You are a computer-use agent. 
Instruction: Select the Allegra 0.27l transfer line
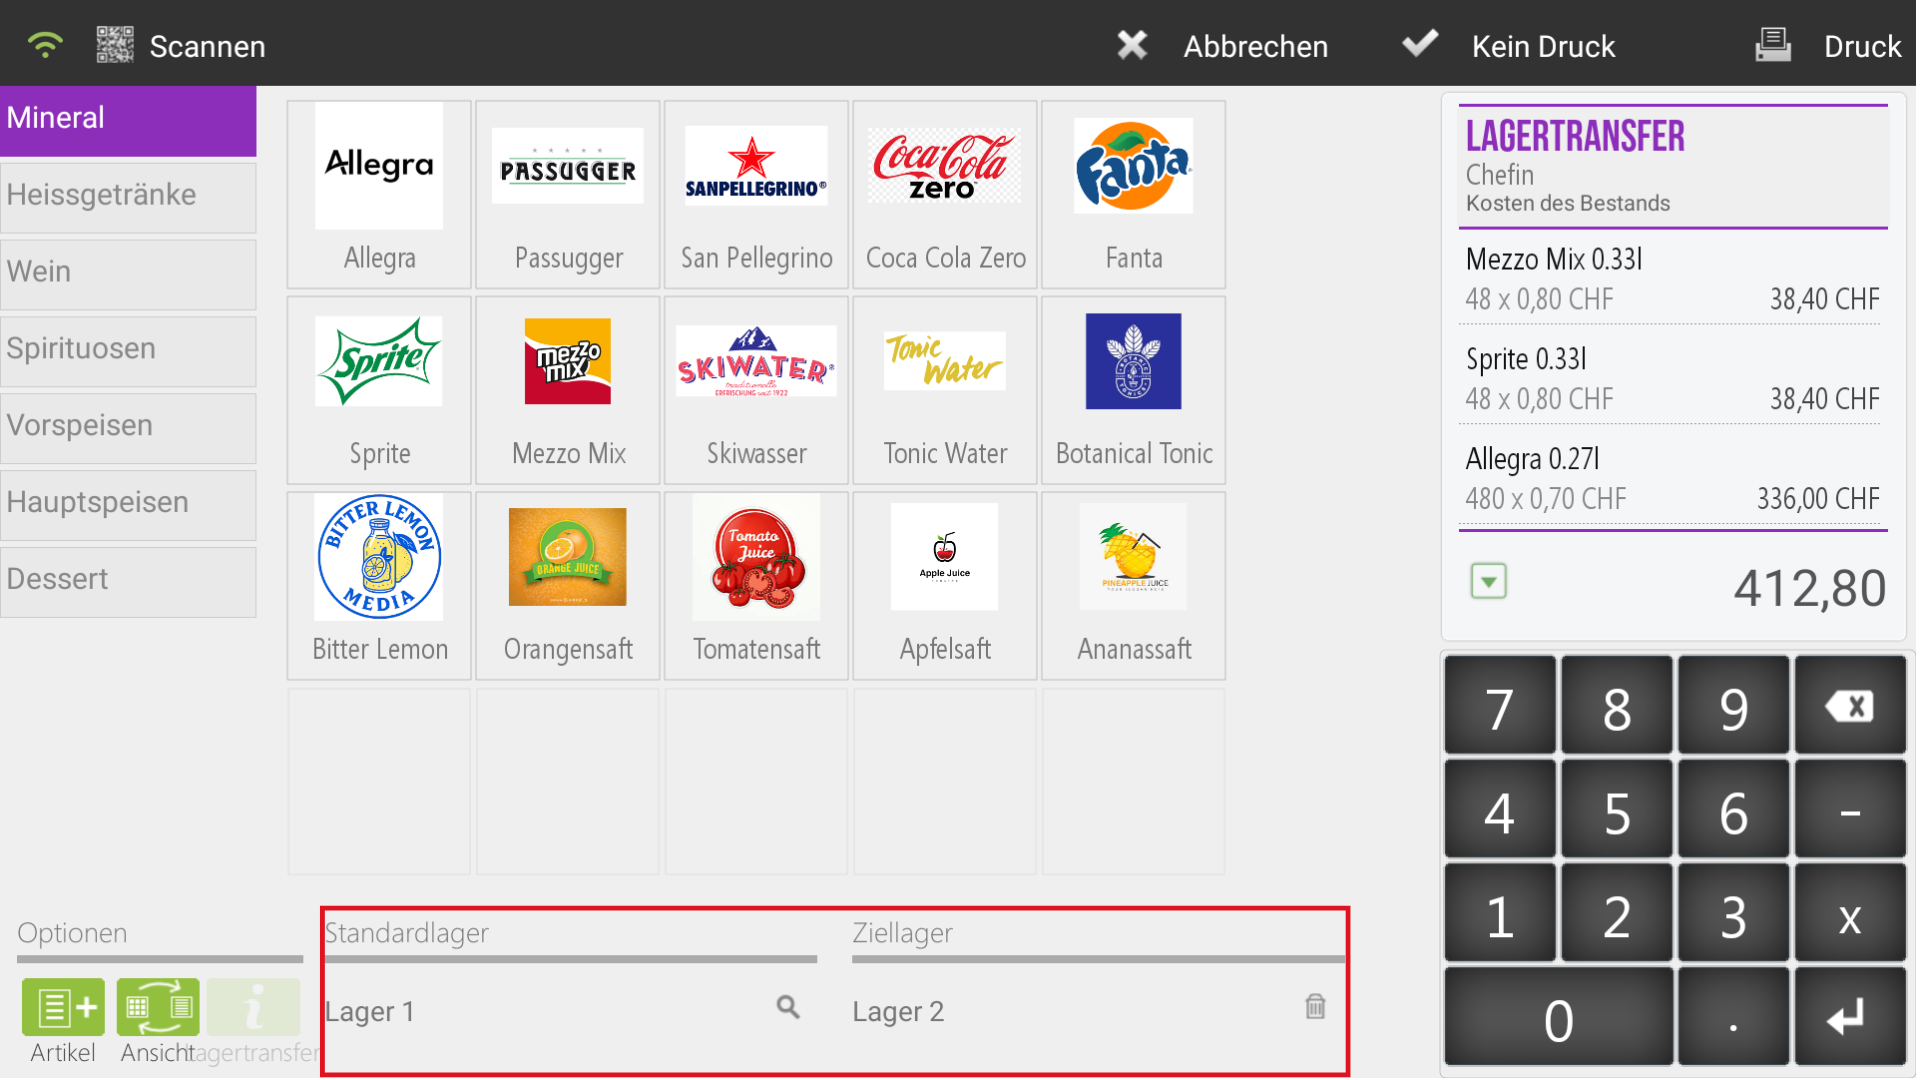coord(1672,479)
